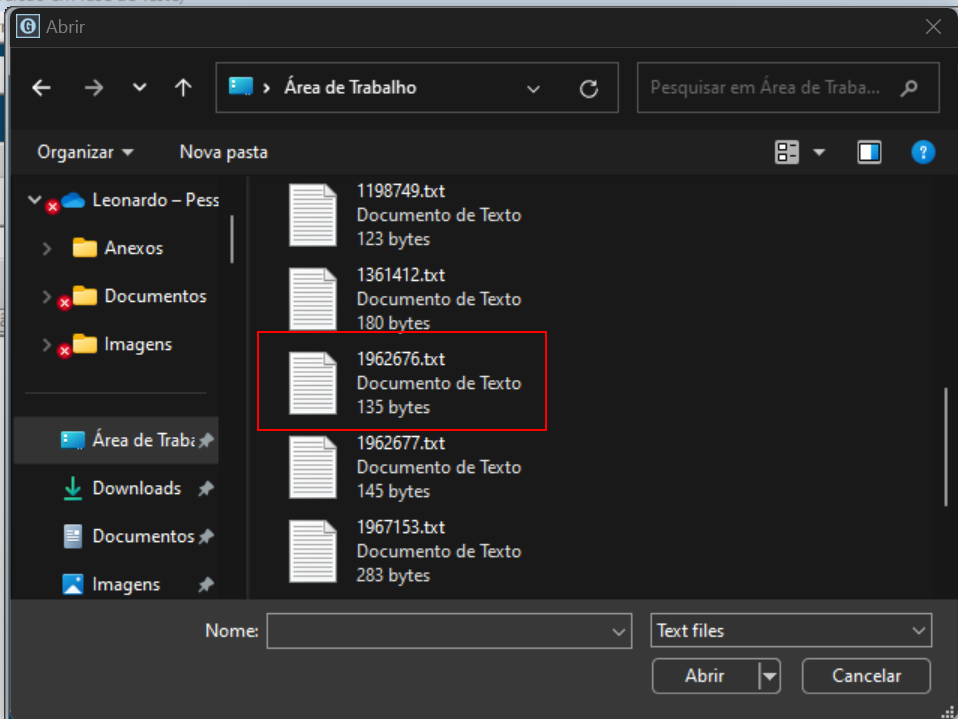Click the file list vertical scrollbar
958x719 pixels.
946,446
